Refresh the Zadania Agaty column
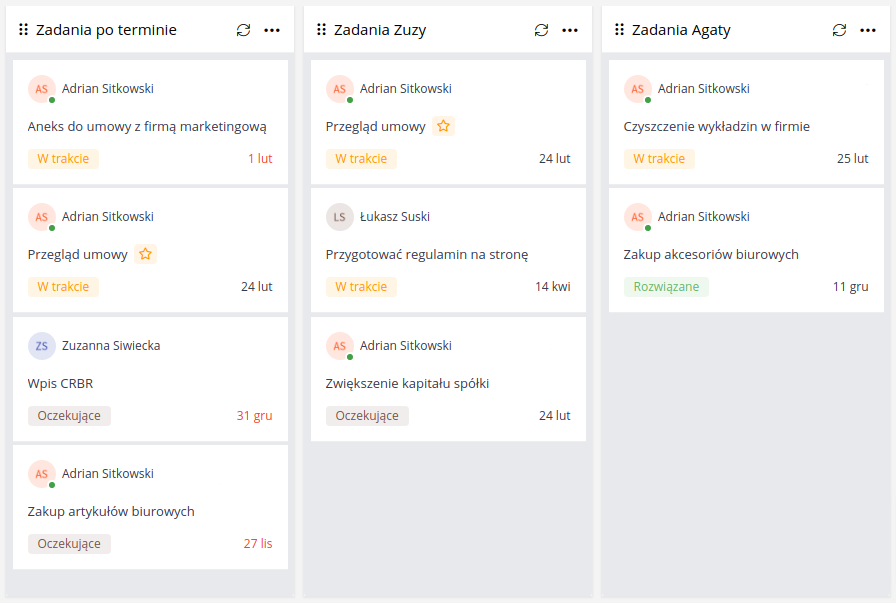The height and width of the screenshot is (603, 896). pos(839,30)
